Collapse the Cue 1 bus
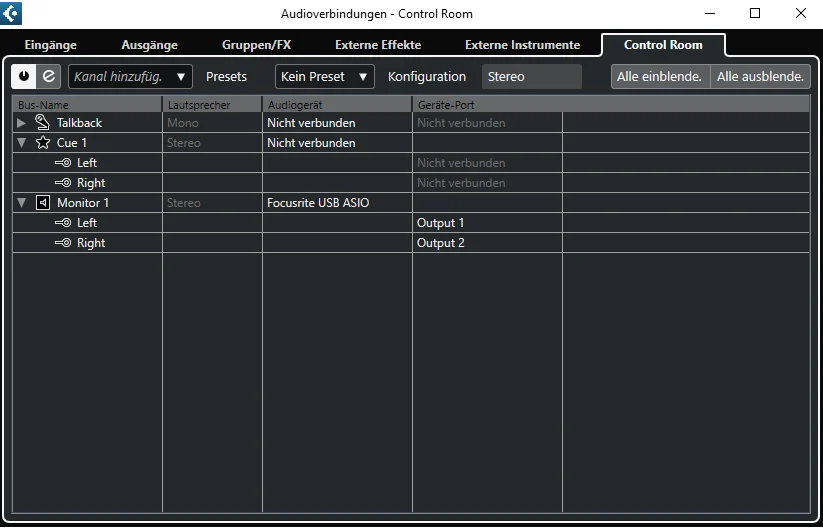 (x=21, y=143)
